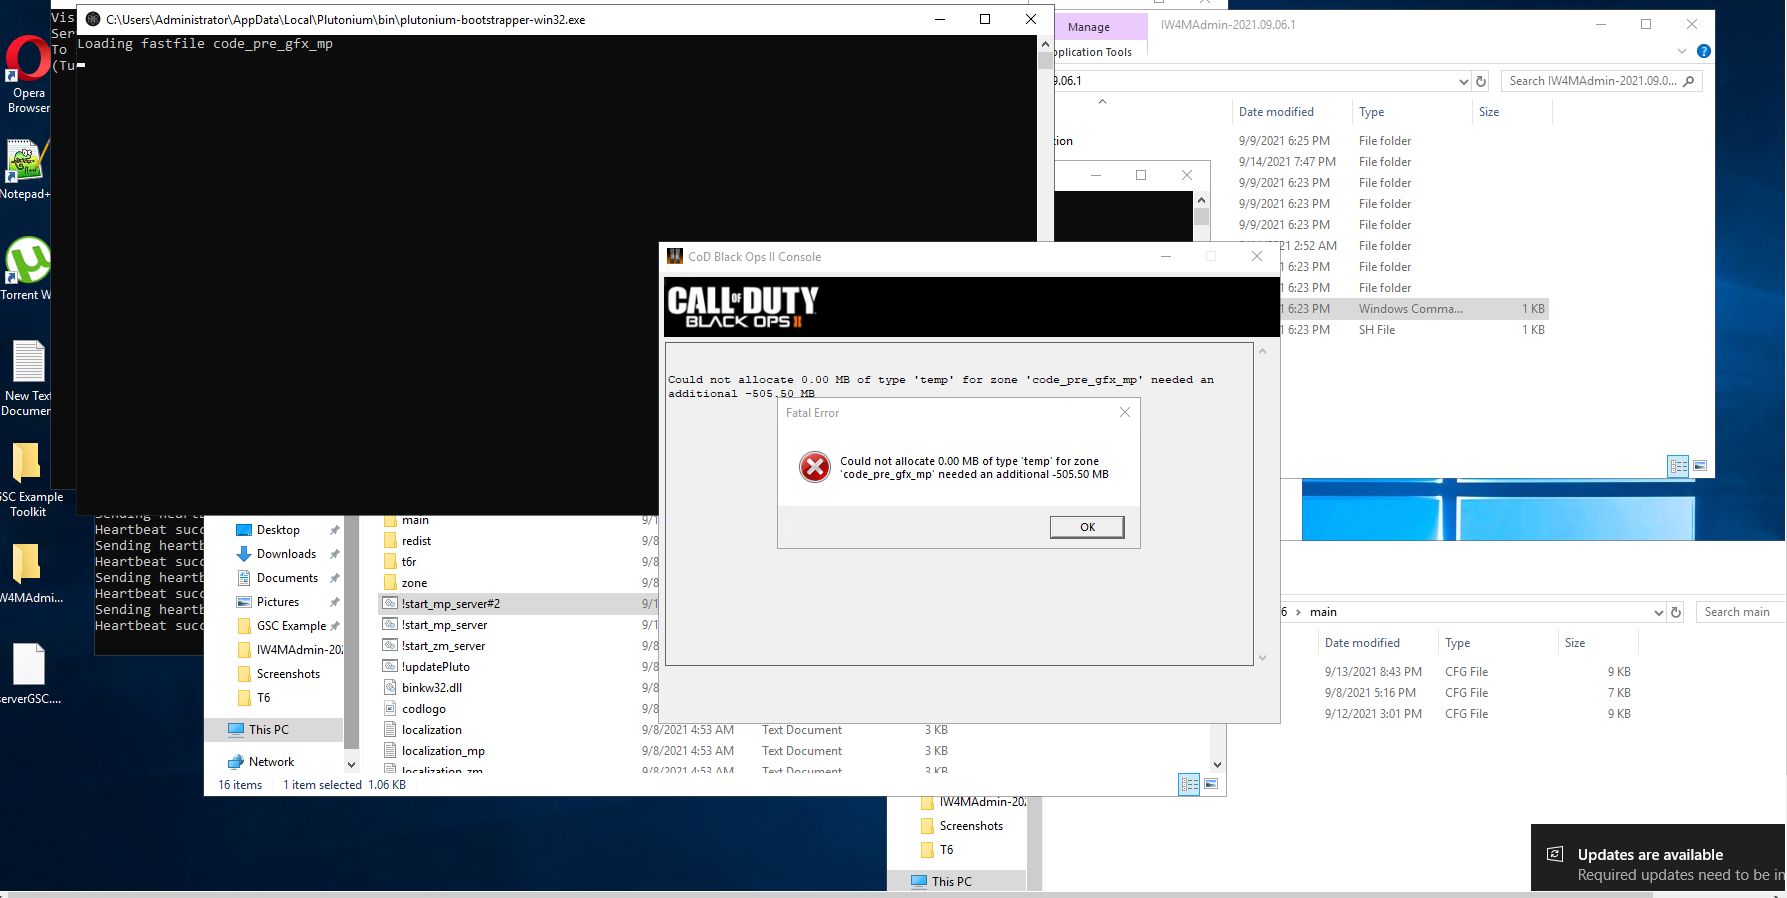Sort files by Date modified column
Image resolution: width=1787 pixels, height=898 pixels.
tap(1276, 112)
